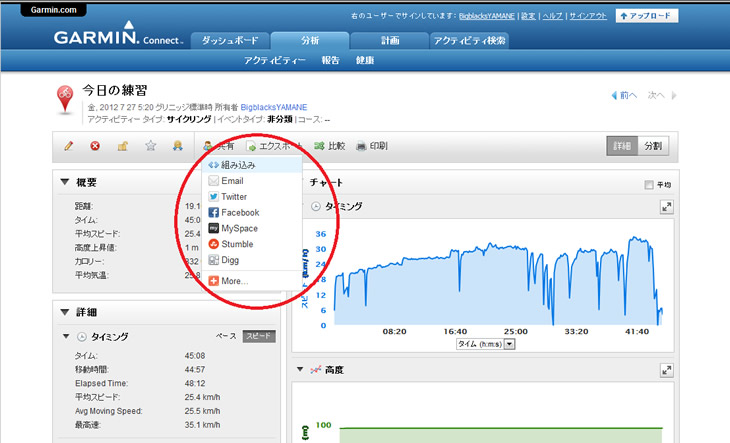Image resolution: width=730 pixels, height=443 pixels.
Task: Go to 報告 reports submenu
Action: [330, 60]
